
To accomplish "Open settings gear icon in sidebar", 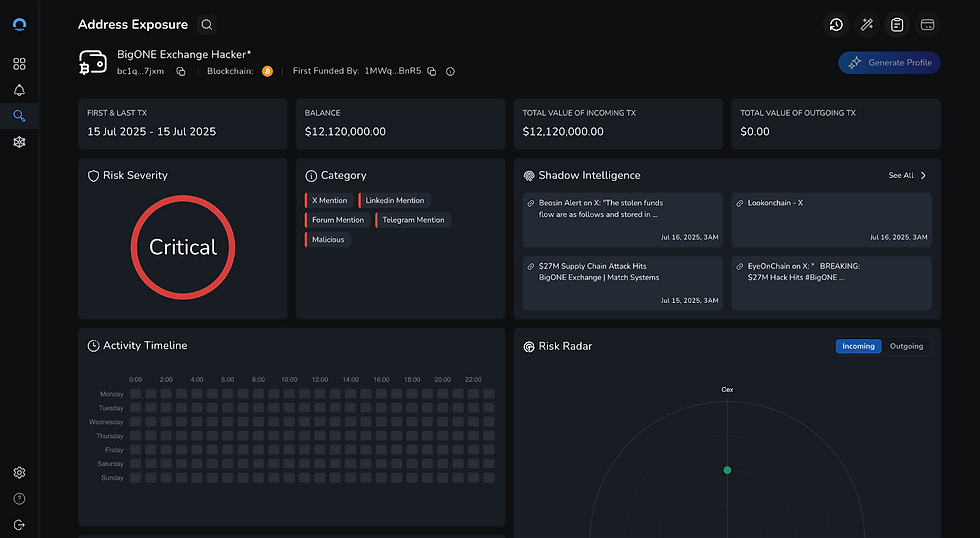I will (19, 472).
